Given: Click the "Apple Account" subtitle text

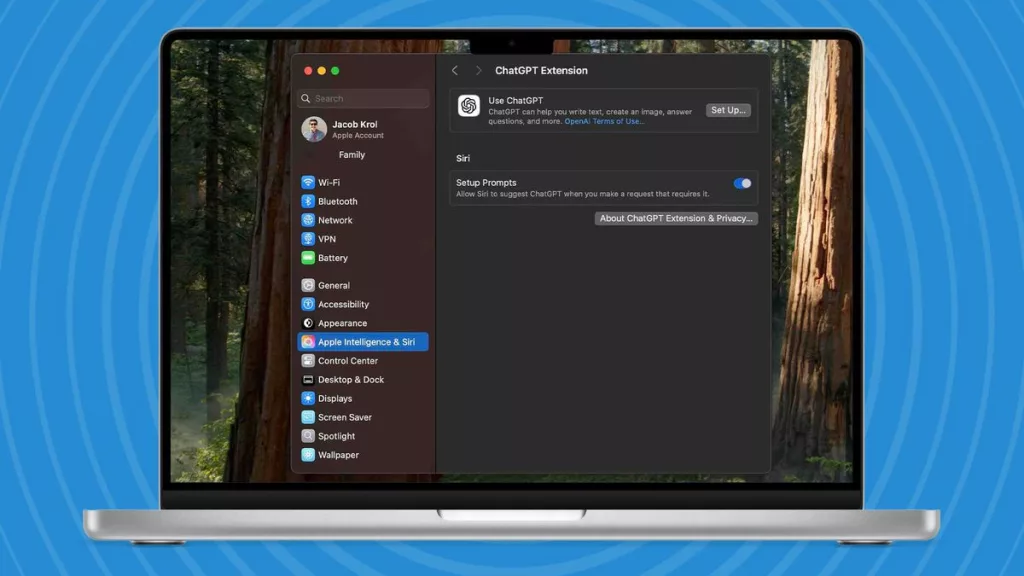Looking at the screenshot, I should pos(358,136).
